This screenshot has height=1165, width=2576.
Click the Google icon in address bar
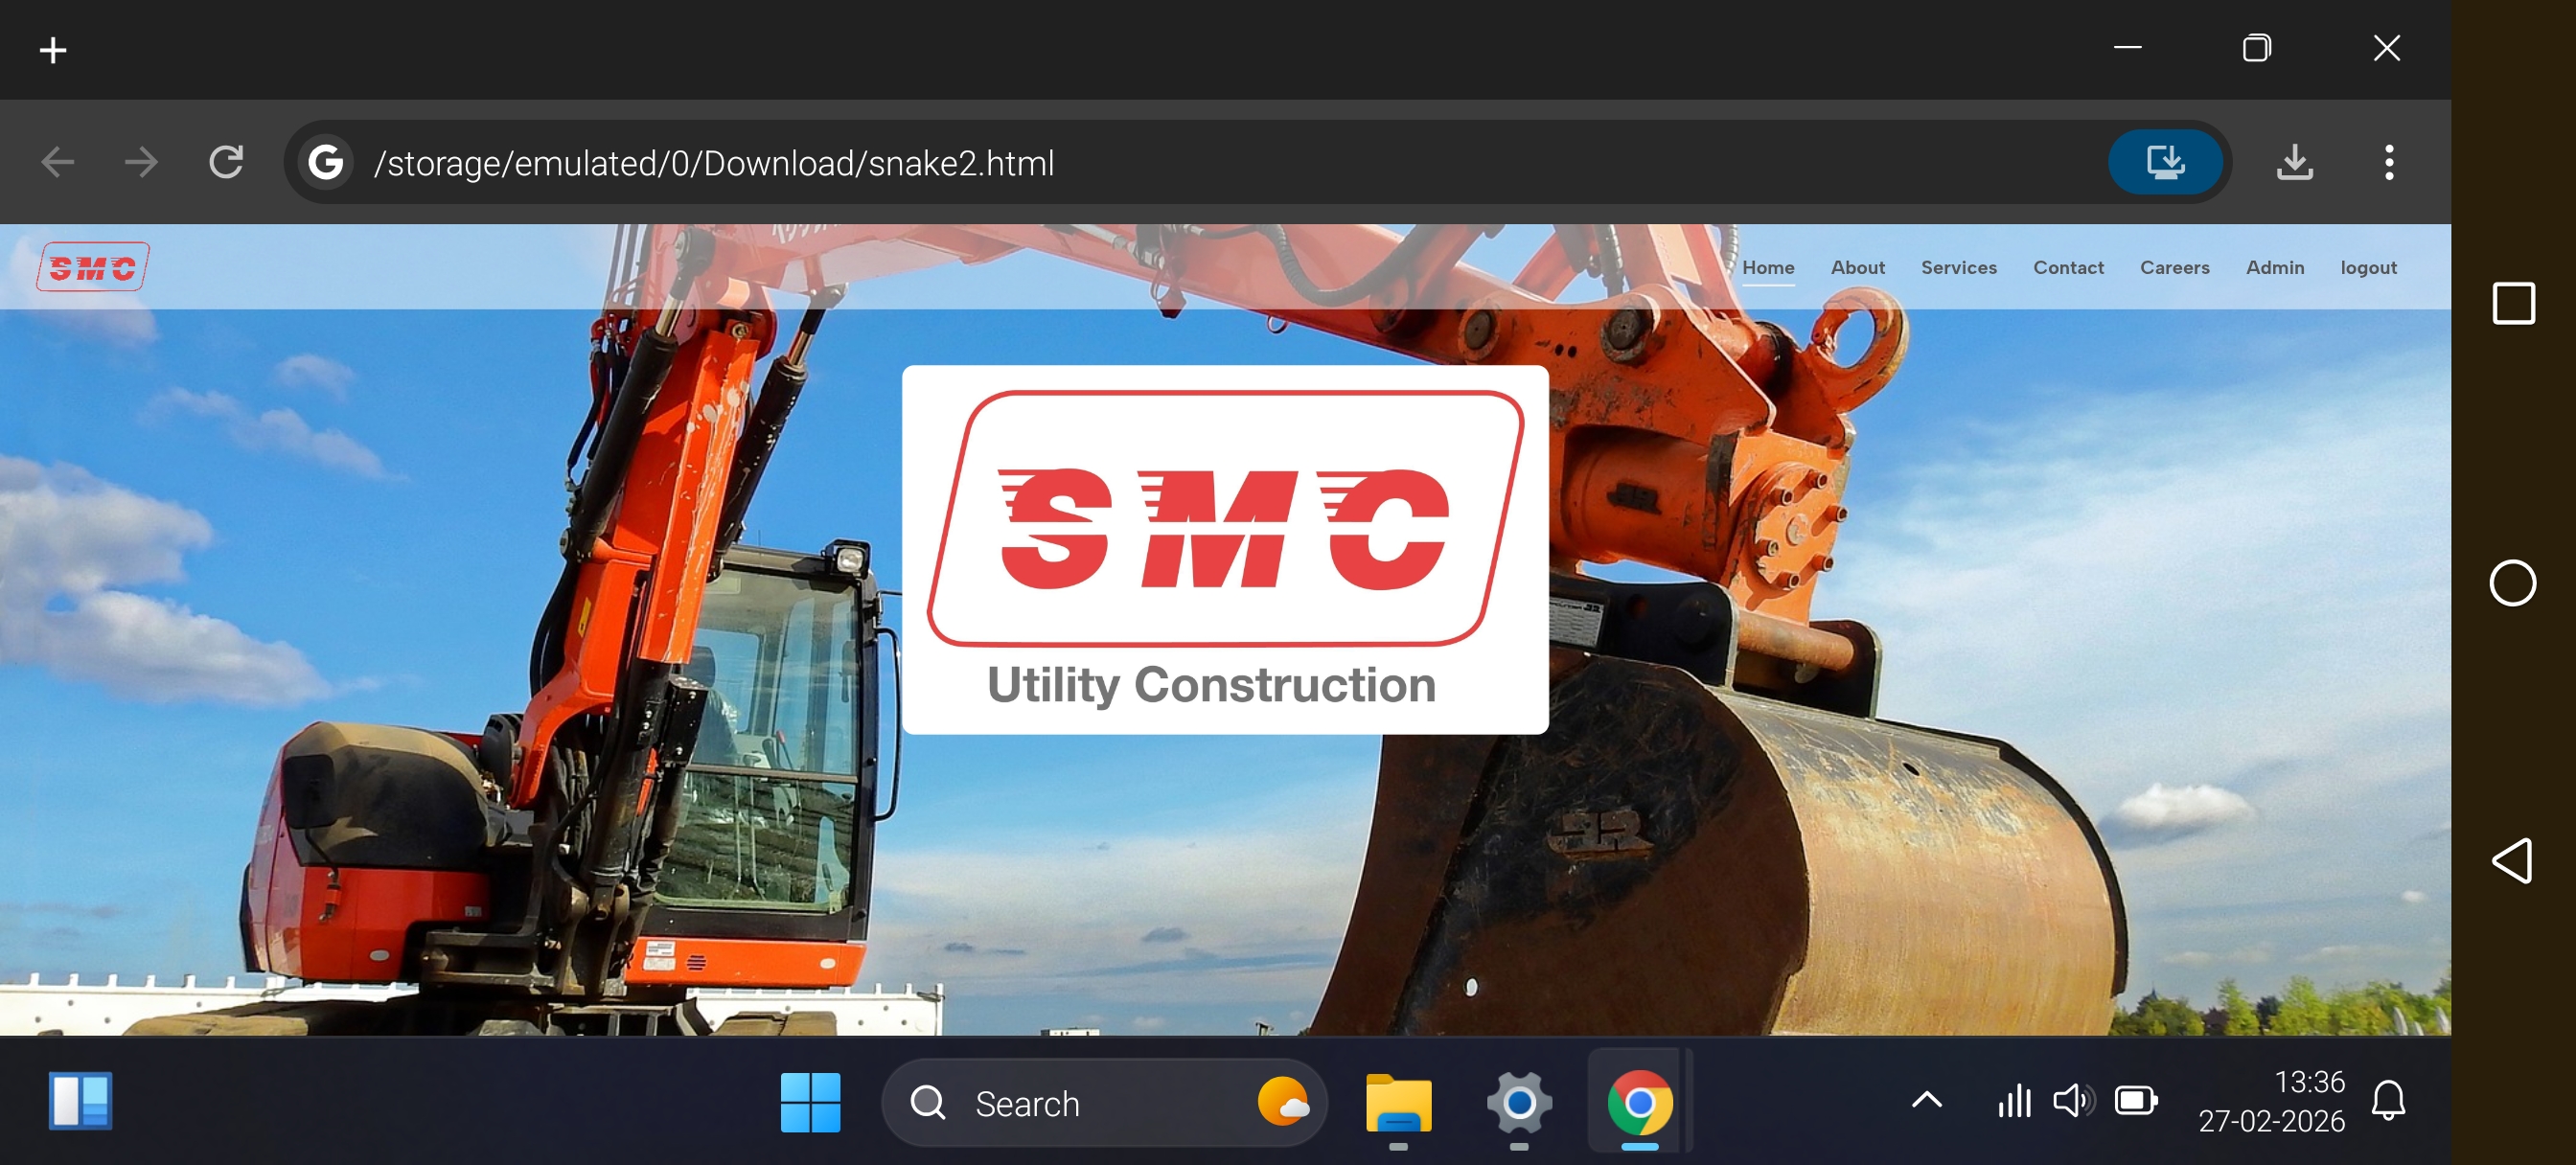tap(326, 162)
